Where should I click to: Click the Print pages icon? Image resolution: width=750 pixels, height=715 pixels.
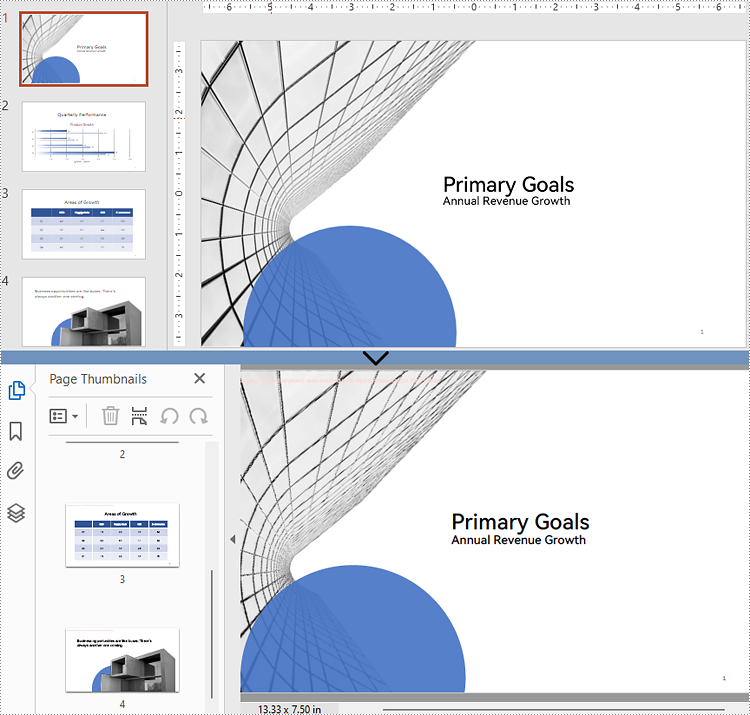coord(139,416)
